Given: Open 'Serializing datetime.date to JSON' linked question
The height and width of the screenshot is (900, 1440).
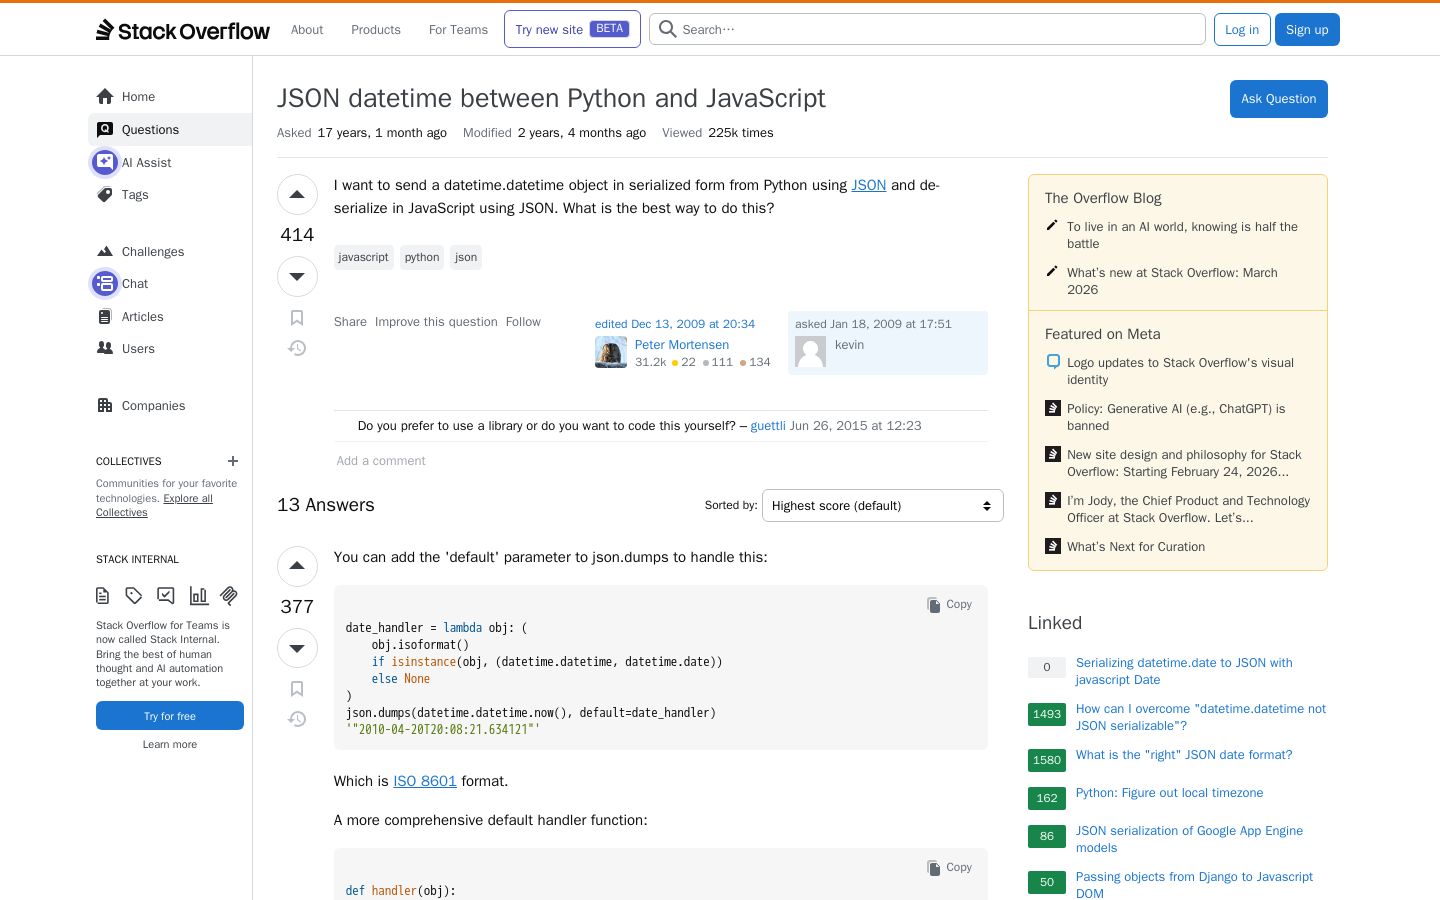Looking at the screenshot, I should point(1184,671).
